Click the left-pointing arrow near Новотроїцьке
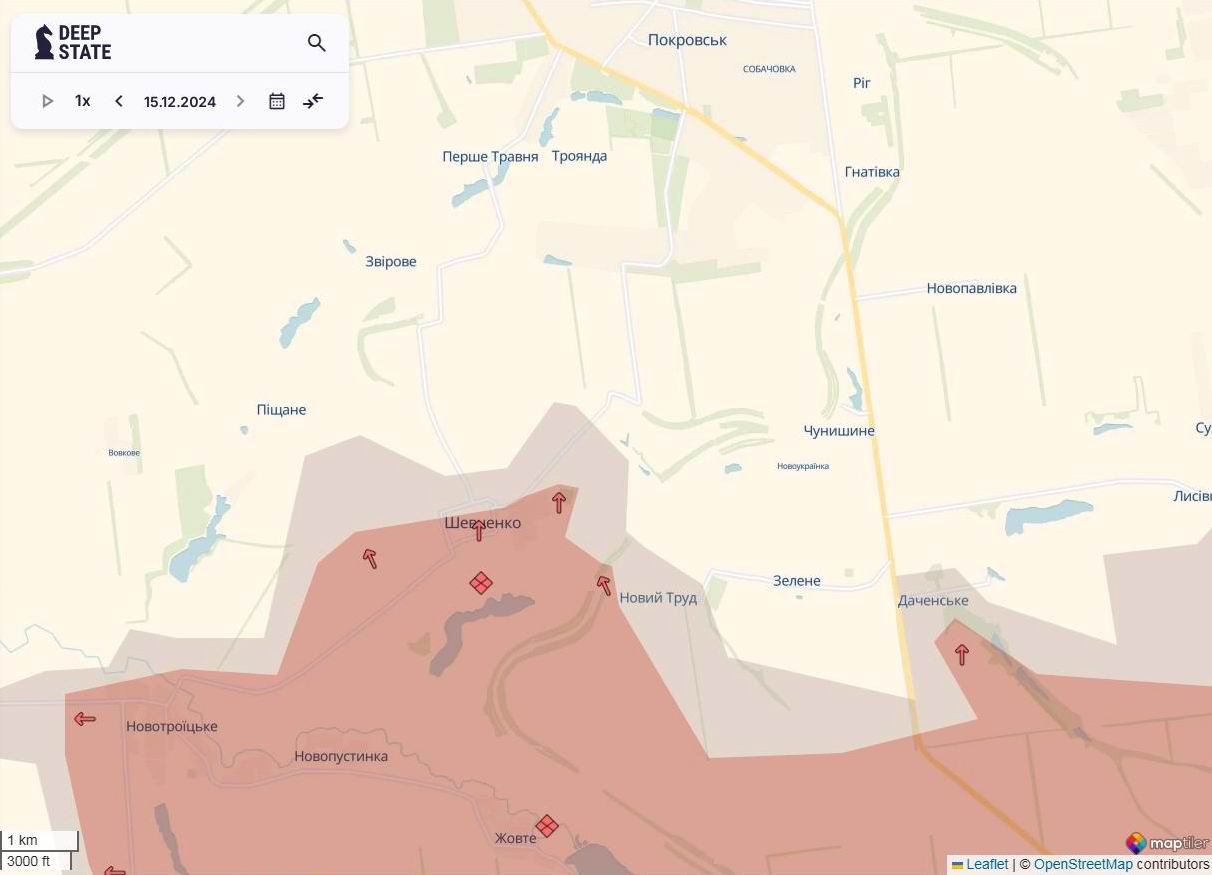 pos(85,718)
